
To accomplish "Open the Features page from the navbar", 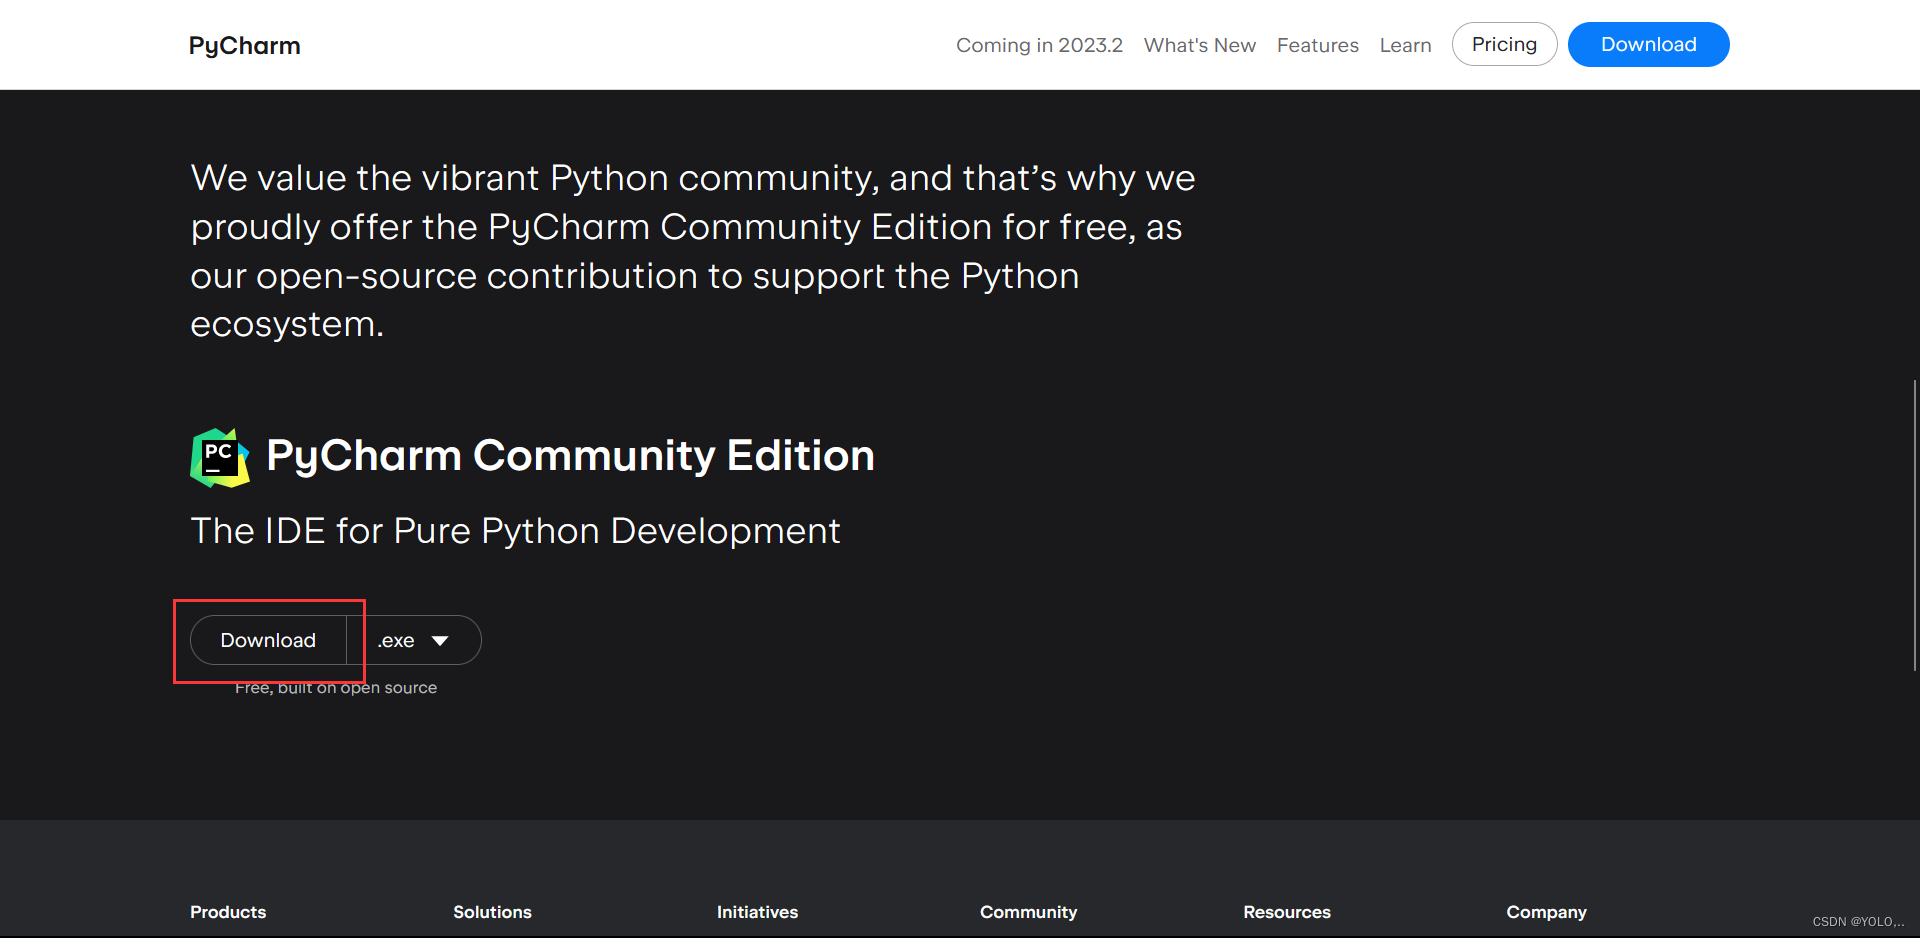I will [x=1317, y=45].
